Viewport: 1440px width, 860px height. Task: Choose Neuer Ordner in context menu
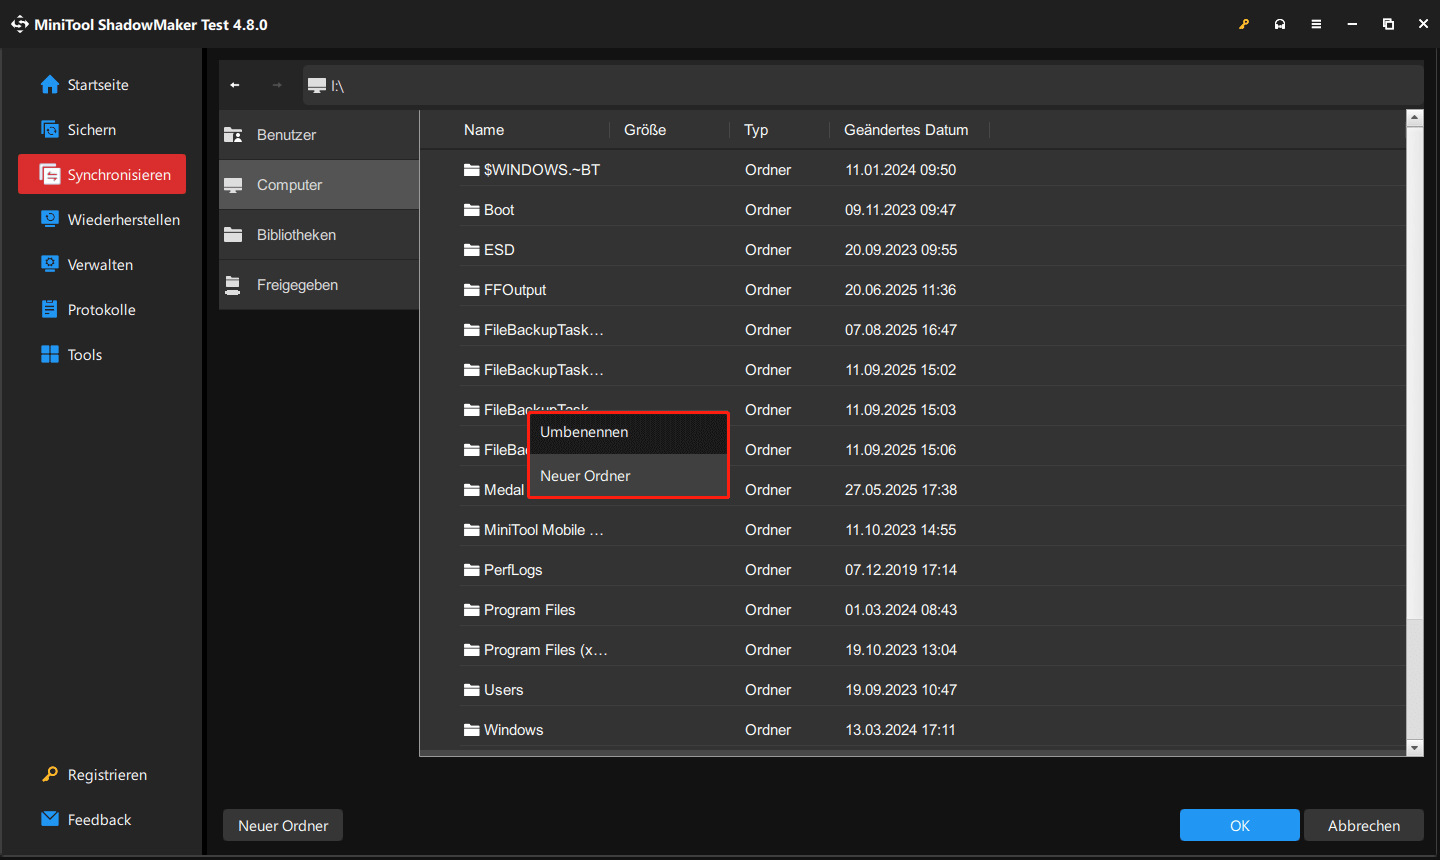pos(586,476)
